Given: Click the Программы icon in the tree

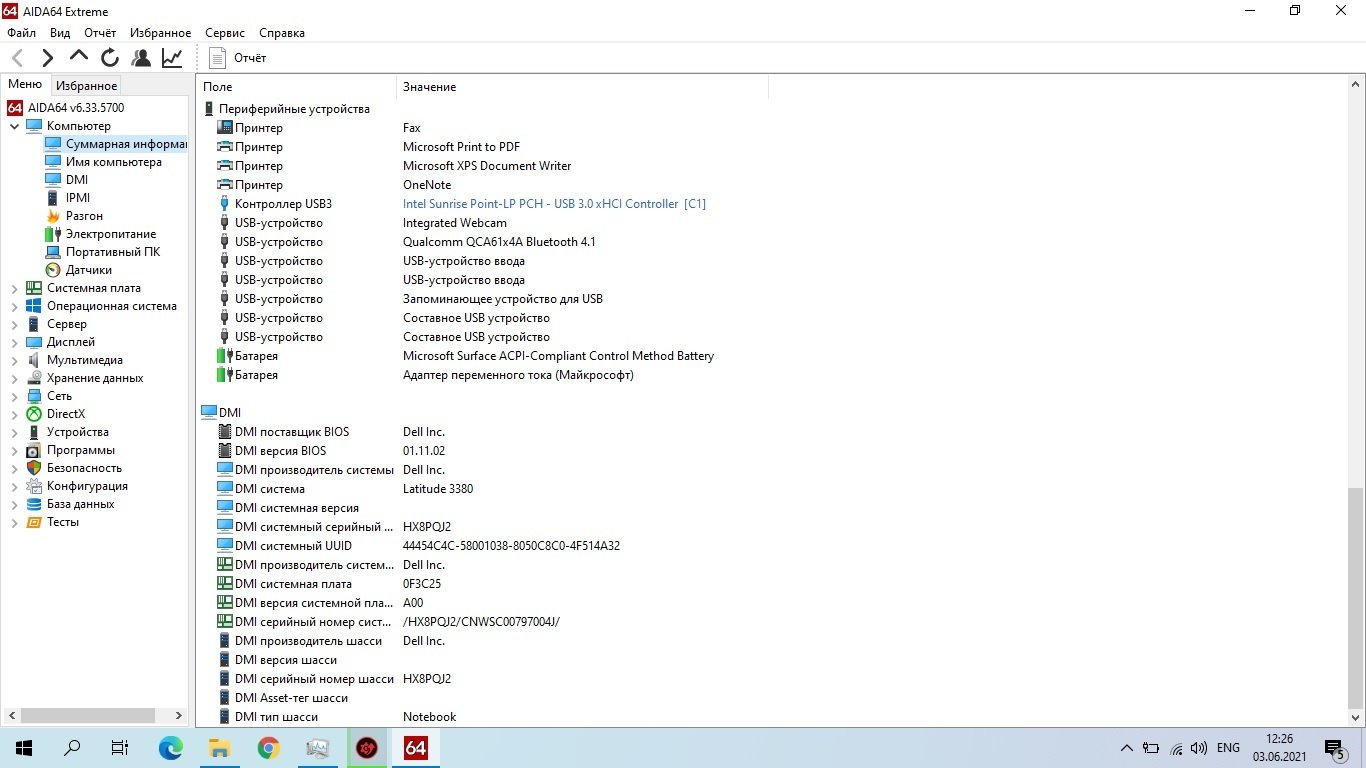Looking at the screenshot, I should (34, 450).
